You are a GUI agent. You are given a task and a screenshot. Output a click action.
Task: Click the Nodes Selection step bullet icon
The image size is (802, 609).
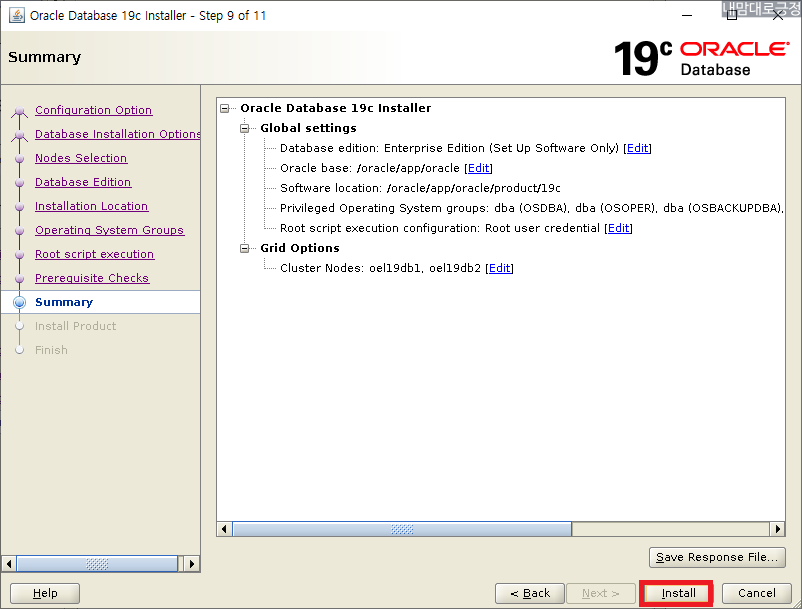[19, 159]
